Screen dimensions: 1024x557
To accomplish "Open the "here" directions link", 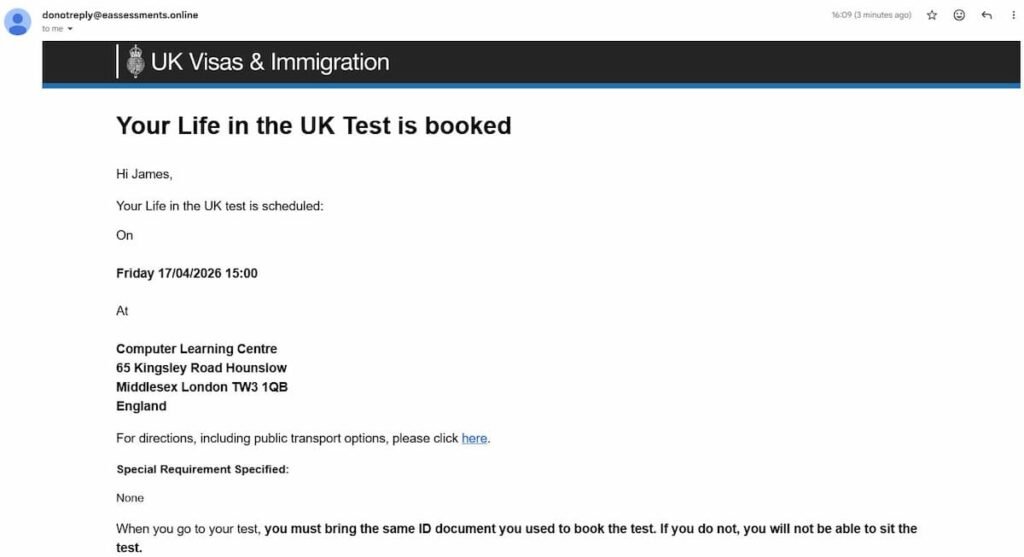I will (x=474, y=438).
